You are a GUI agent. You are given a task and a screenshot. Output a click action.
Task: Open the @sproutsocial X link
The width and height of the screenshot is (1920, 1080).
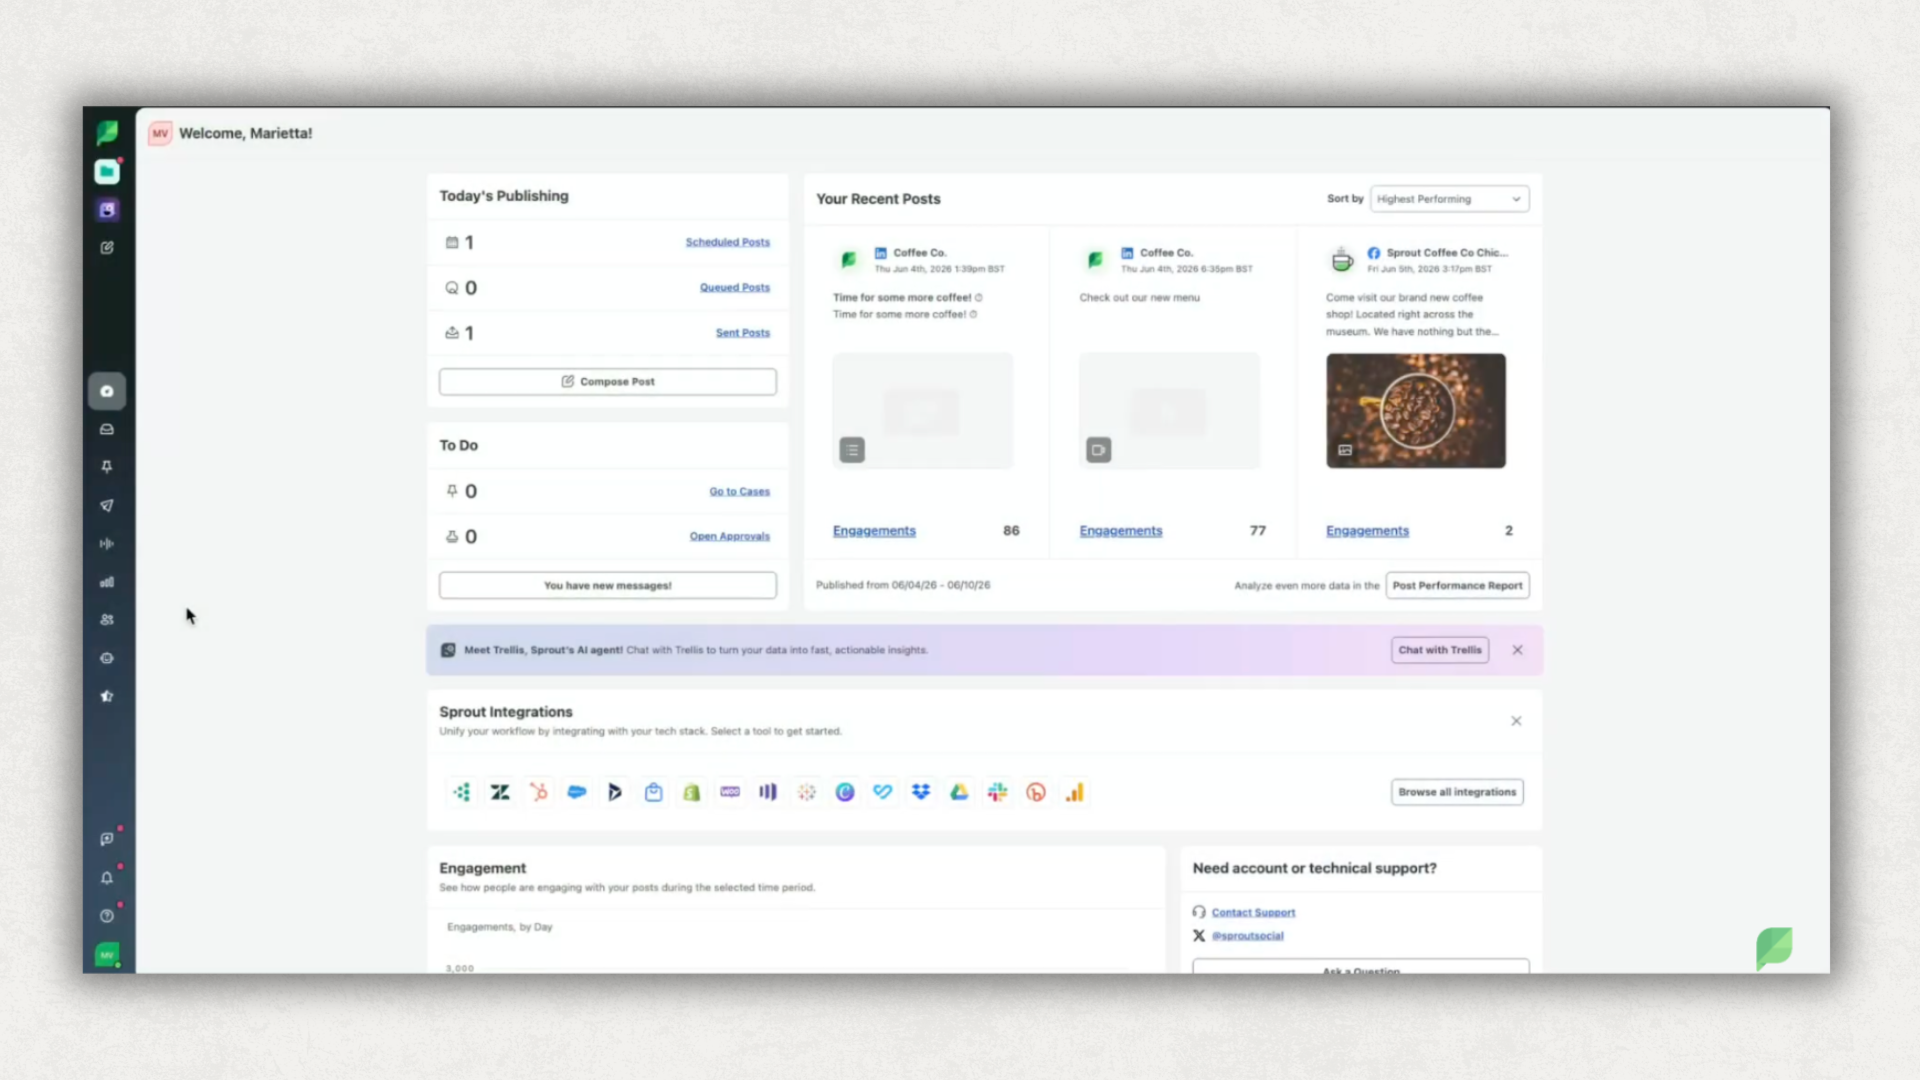point(1247,936)
